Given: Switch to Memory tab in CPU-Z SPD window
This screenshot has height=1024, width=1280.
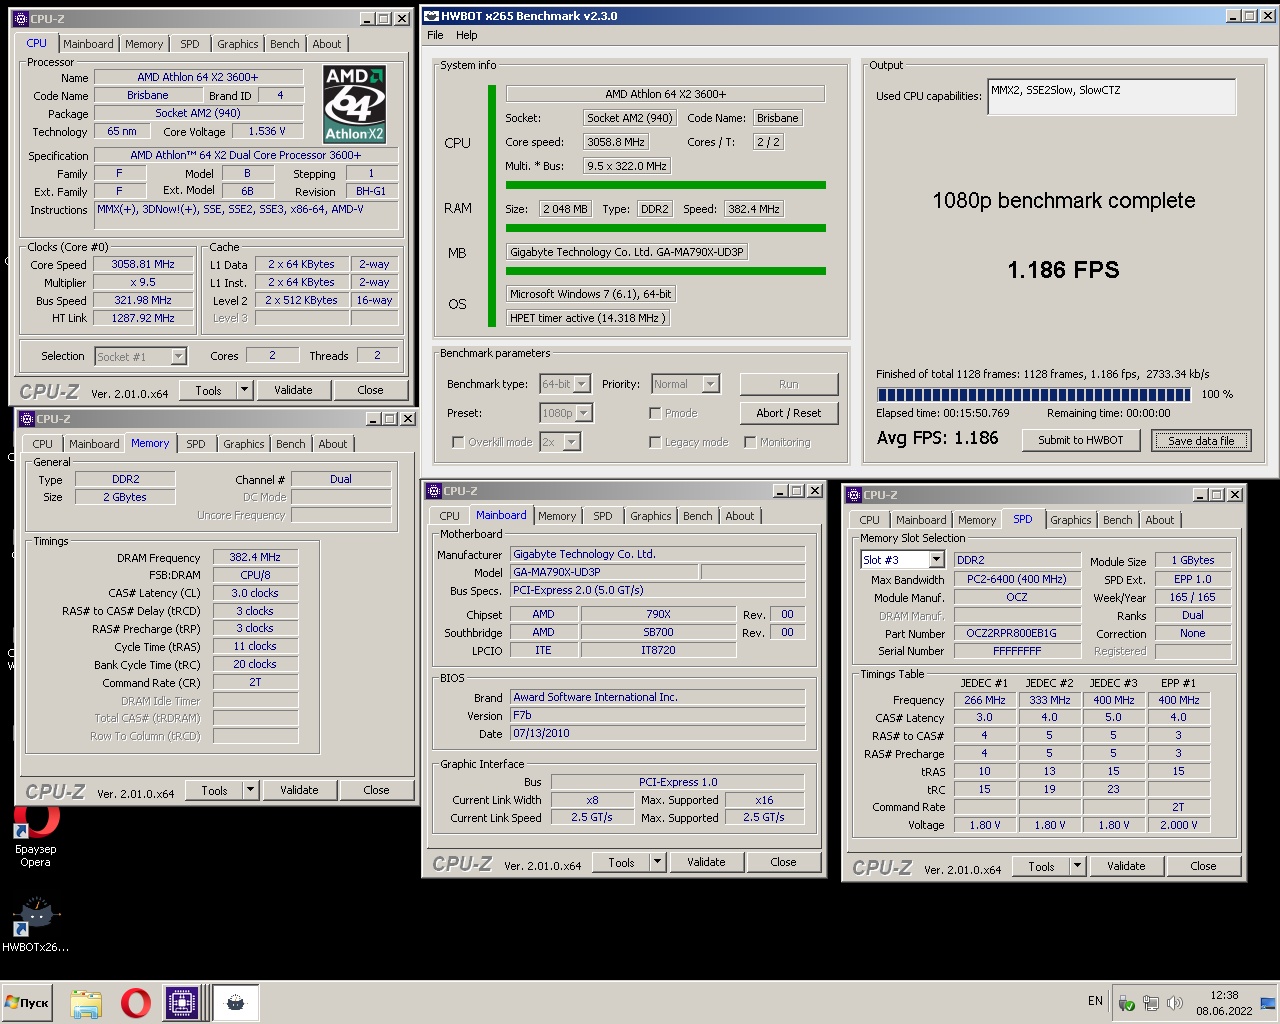Looking at the screenshot, I should (977, 520).
